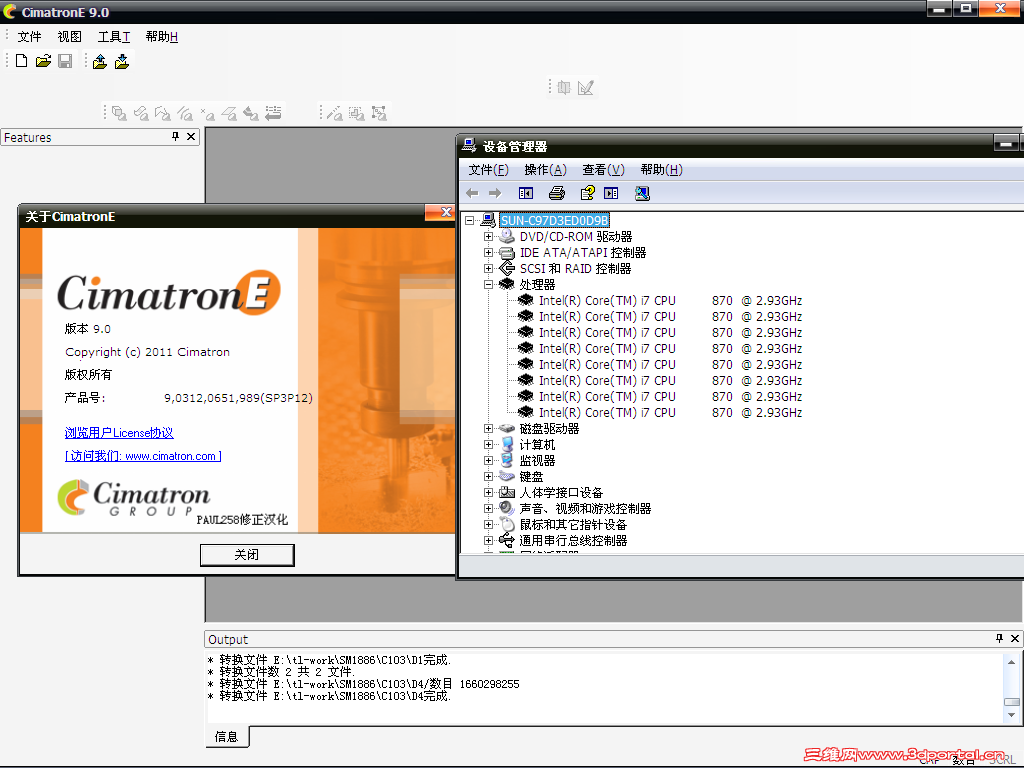Select the first Intel Core i7 CPU entry
1024x768 pixels.
[670, 300]
